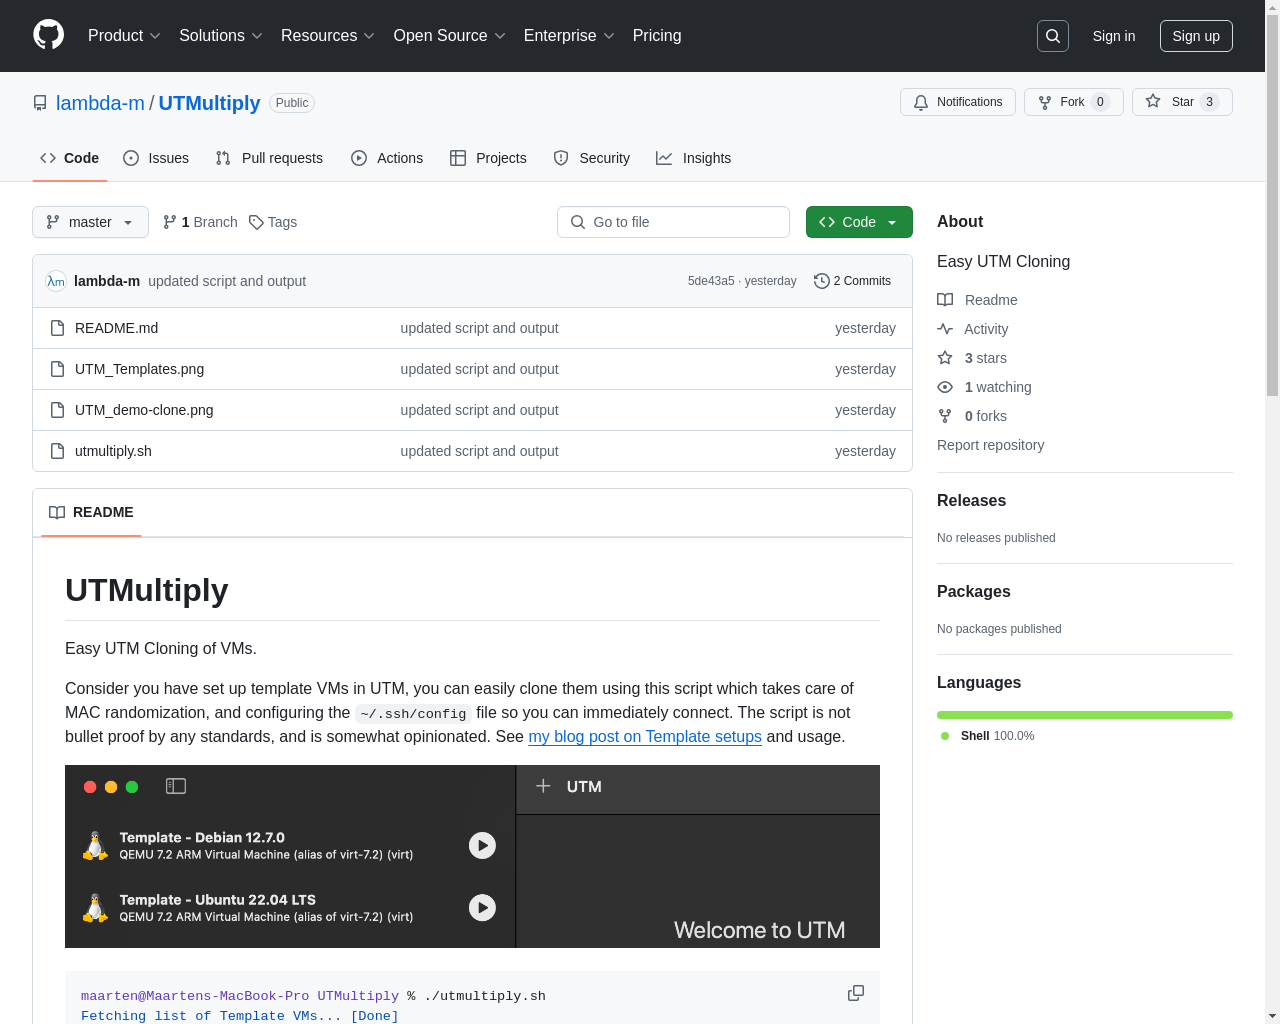Click Sign in link
1280x1024 pixels.
[x=1113, y=36]
